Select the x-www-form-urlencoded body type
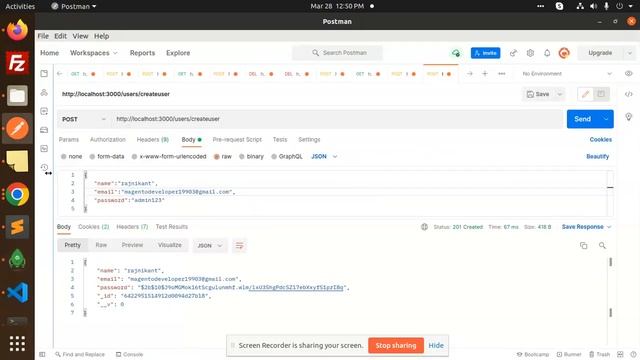640x360 pixels. coord(169,156)
